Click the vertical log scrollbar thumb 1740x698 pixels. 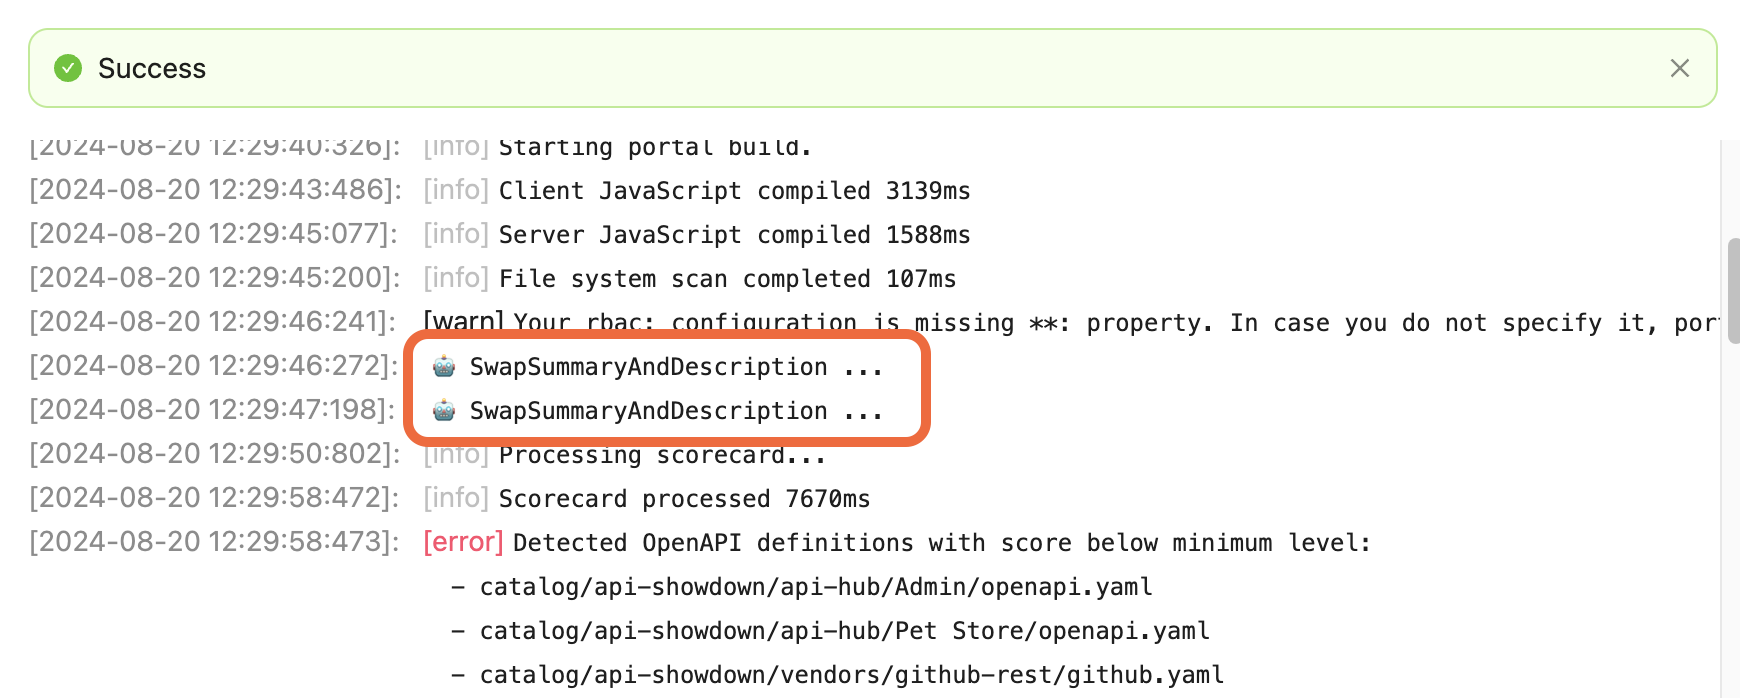1734,291
